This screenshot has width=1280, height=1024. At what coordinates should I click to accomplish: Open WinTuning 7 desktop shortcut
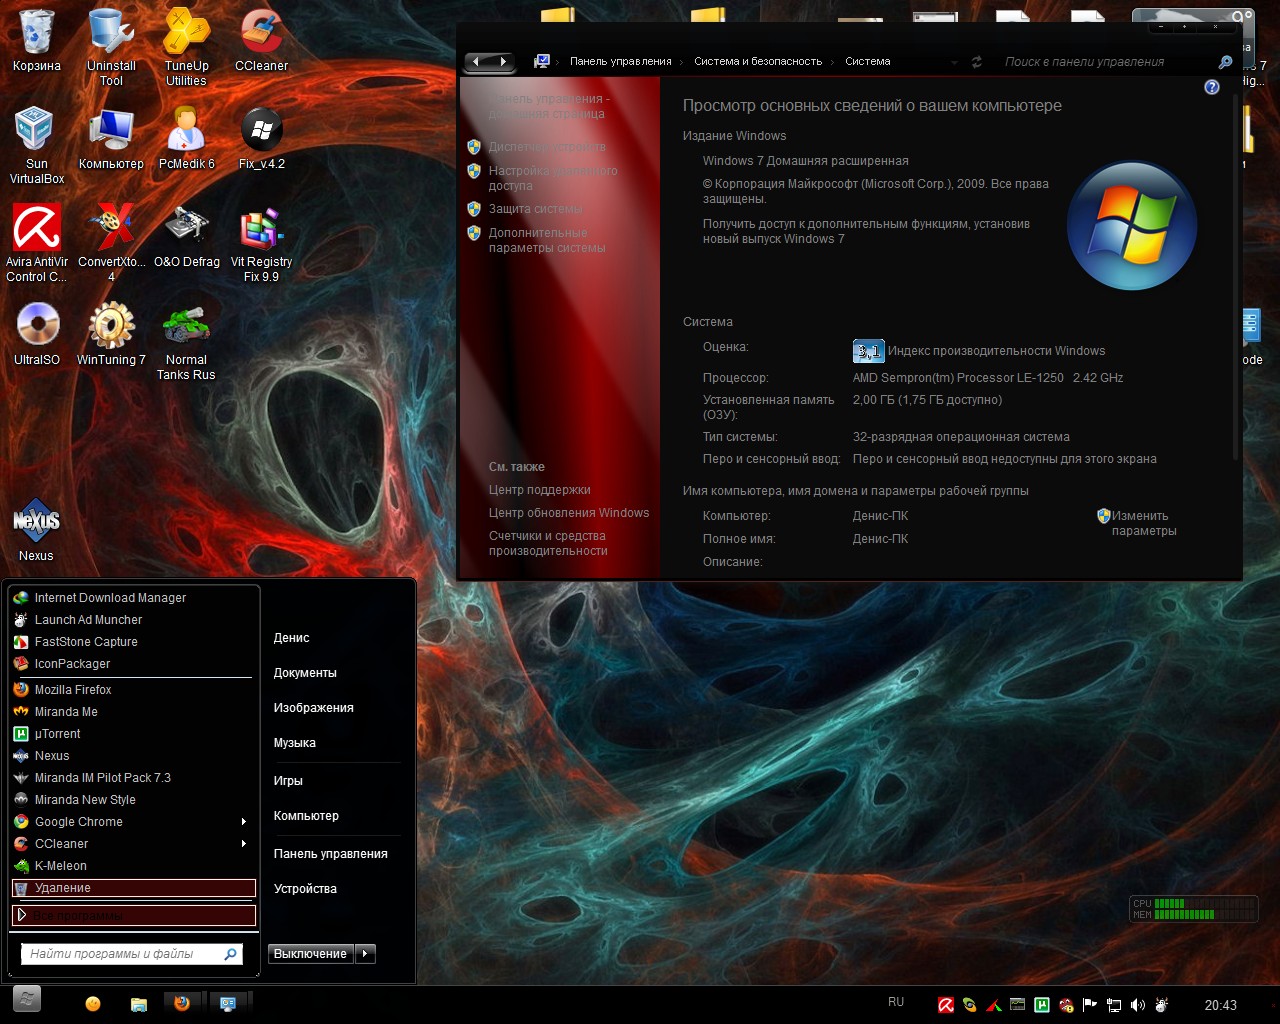(111, 334)
